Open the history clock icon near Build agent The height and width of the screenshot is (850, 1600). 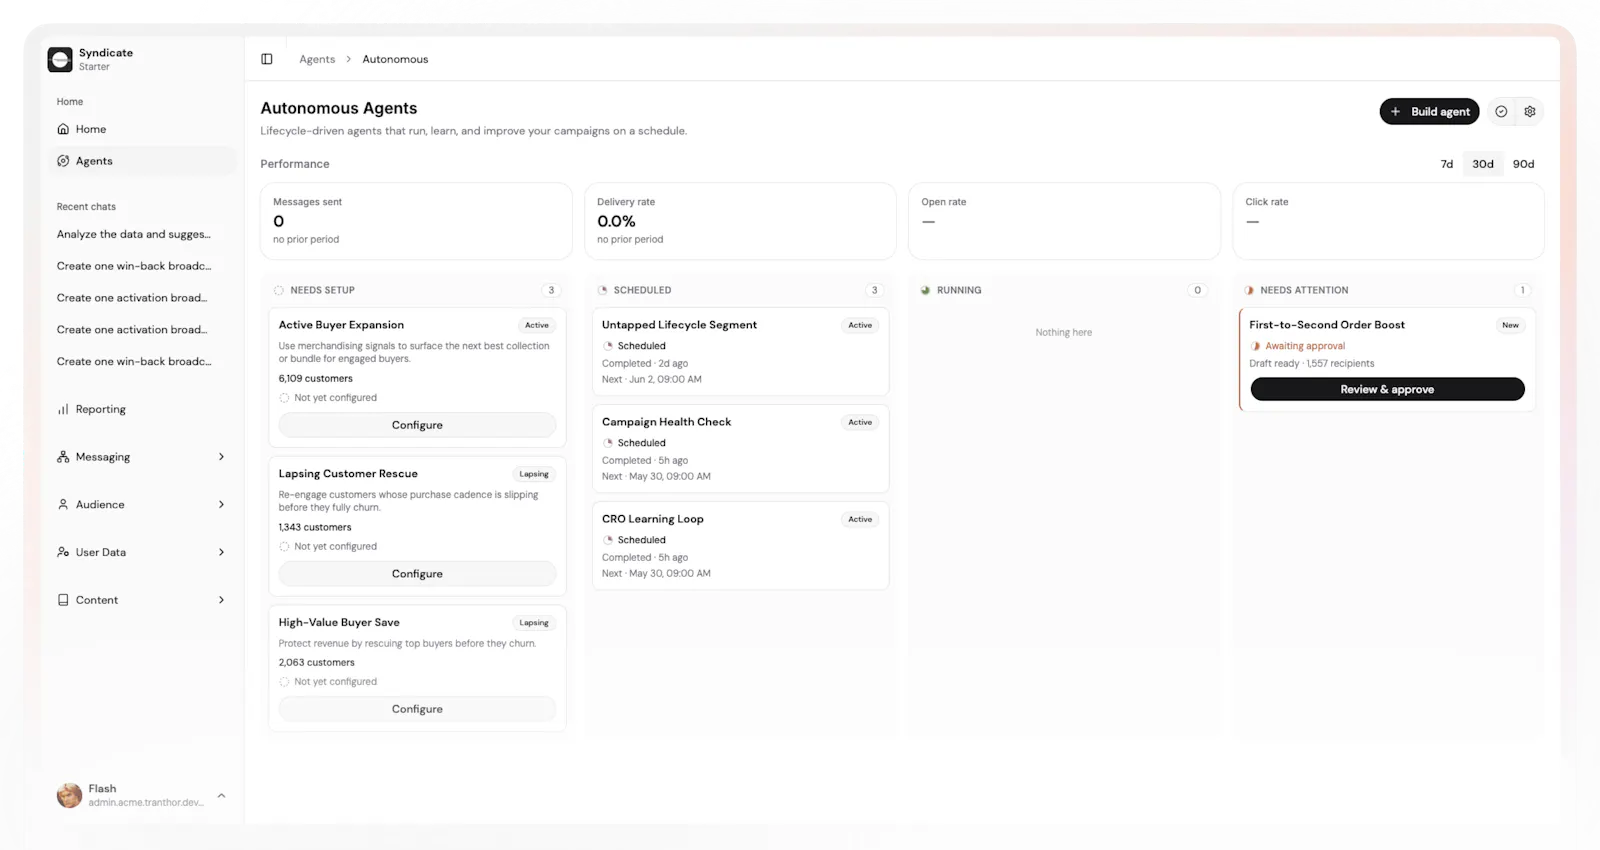pyautogui.click(x=1501, y=112)
